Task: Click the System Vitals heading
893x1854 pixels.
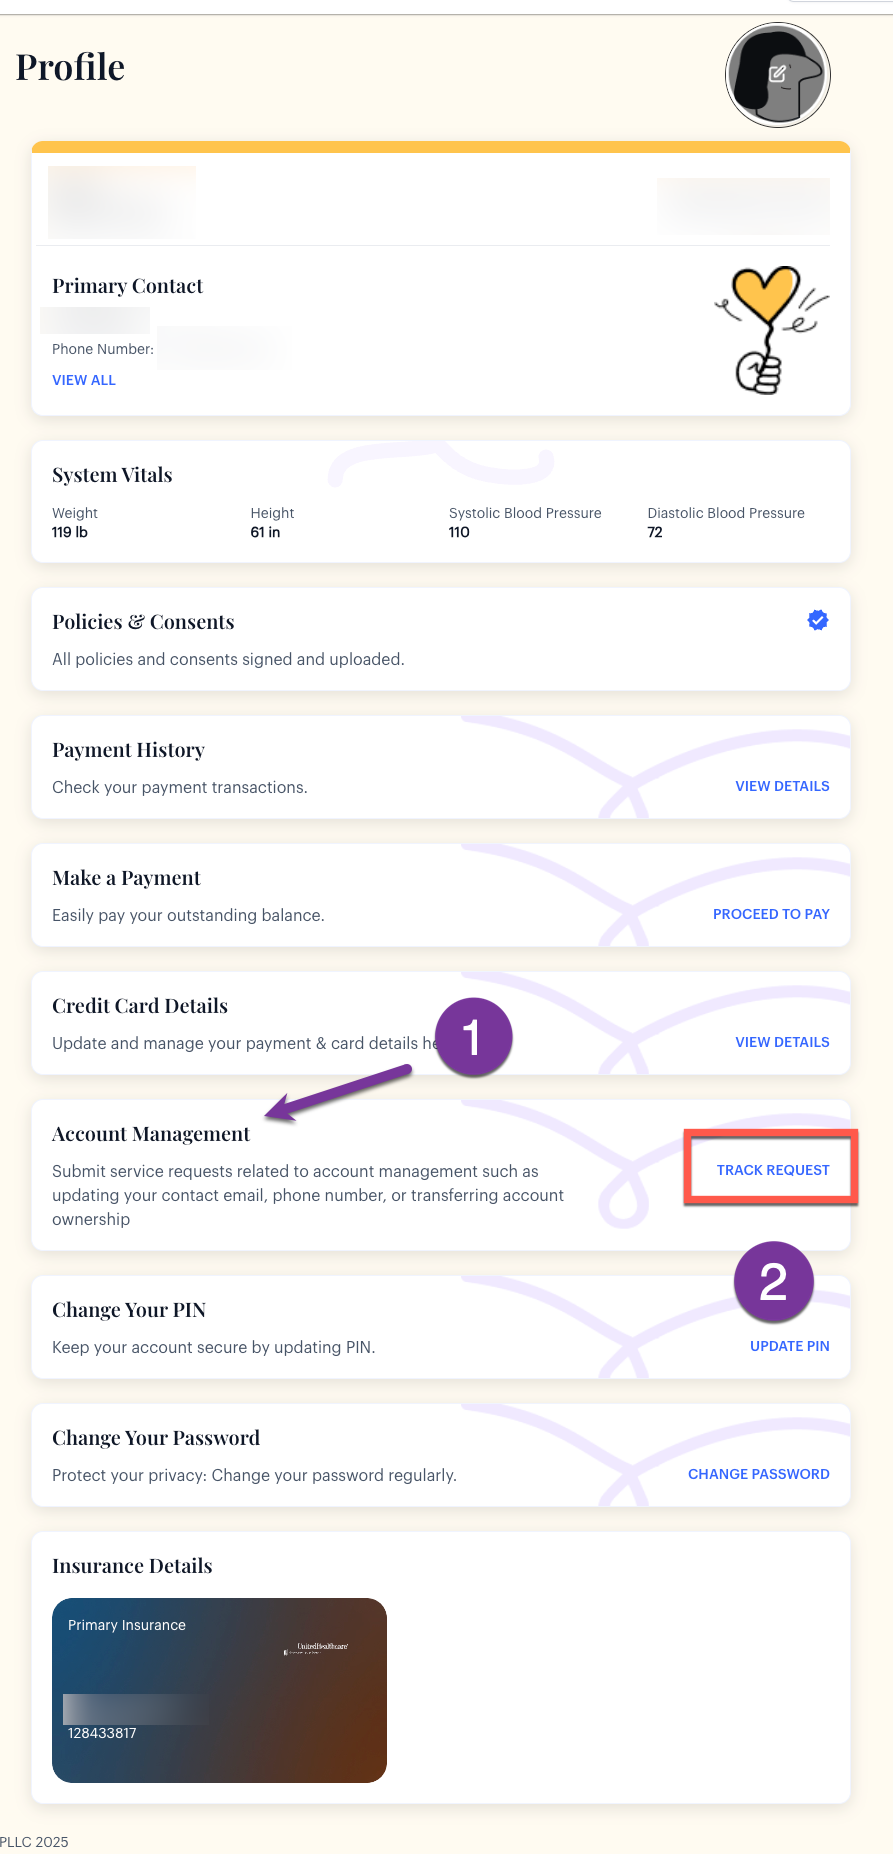Action: (x=112, y=475)
